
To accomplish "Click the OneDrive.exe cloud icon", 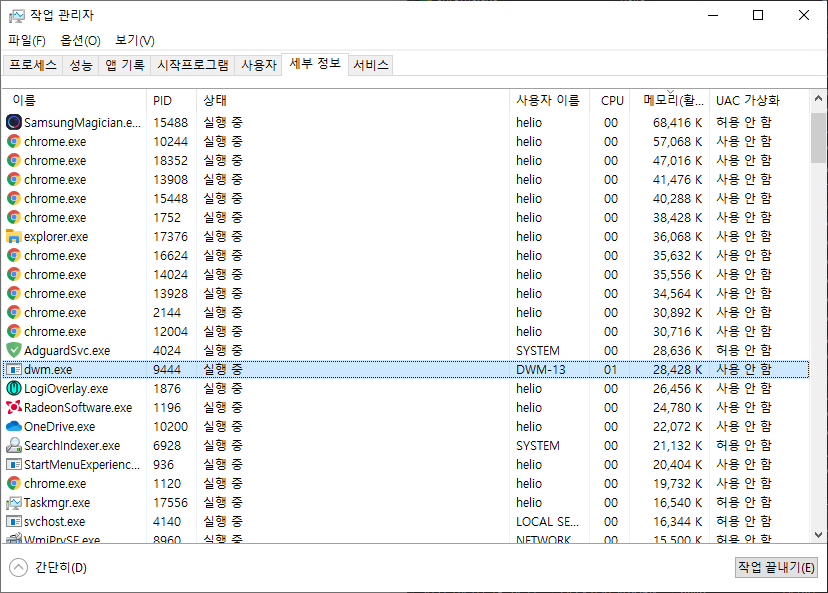I will (14, 426).
